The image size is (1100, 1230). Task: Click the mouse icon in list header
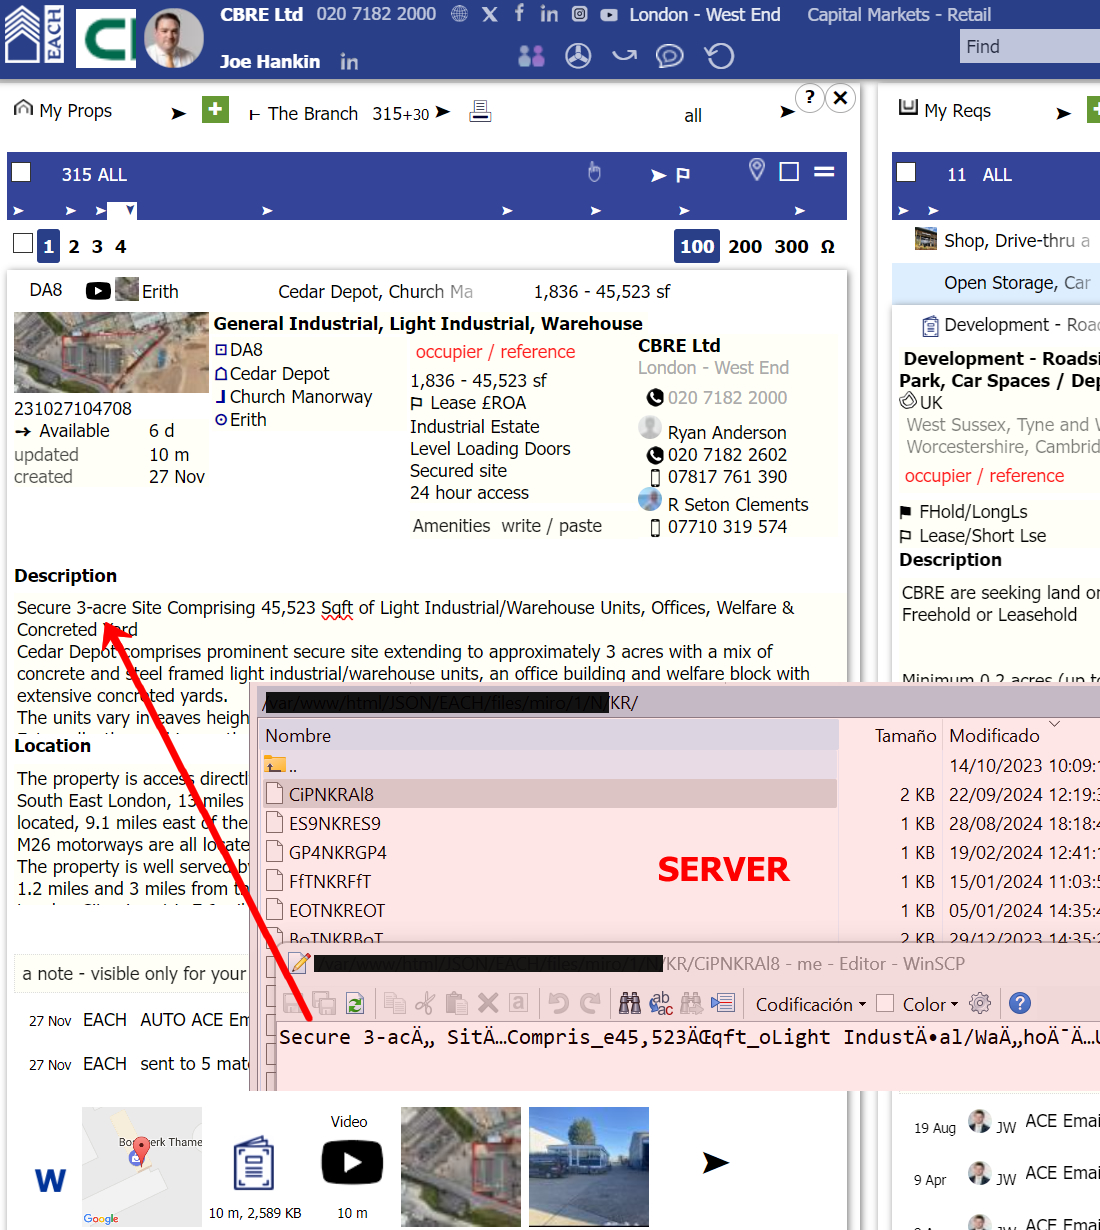tap(594, 172)
